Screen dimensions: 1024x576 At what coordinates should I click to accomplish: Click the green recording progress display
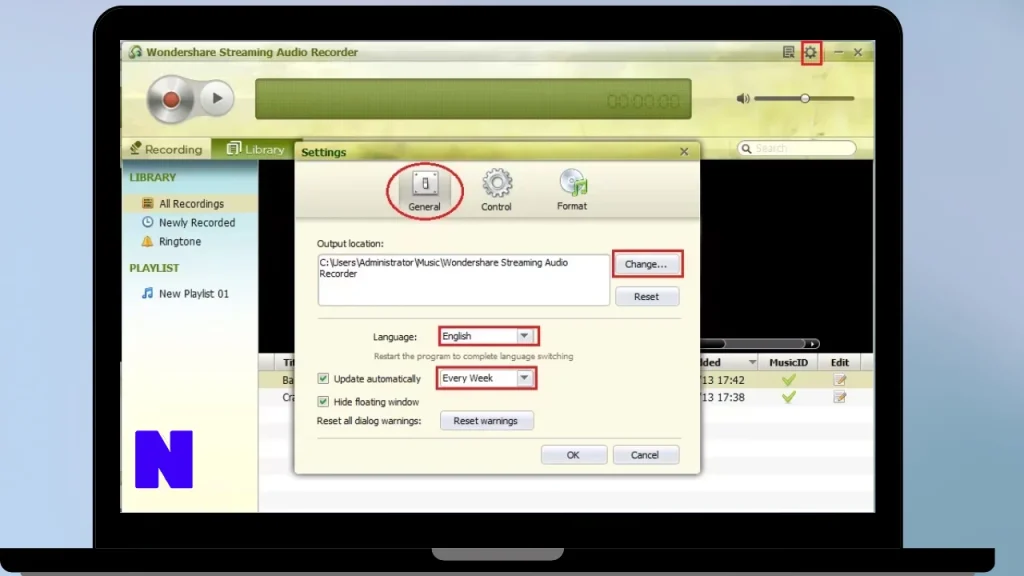point(473,99)
